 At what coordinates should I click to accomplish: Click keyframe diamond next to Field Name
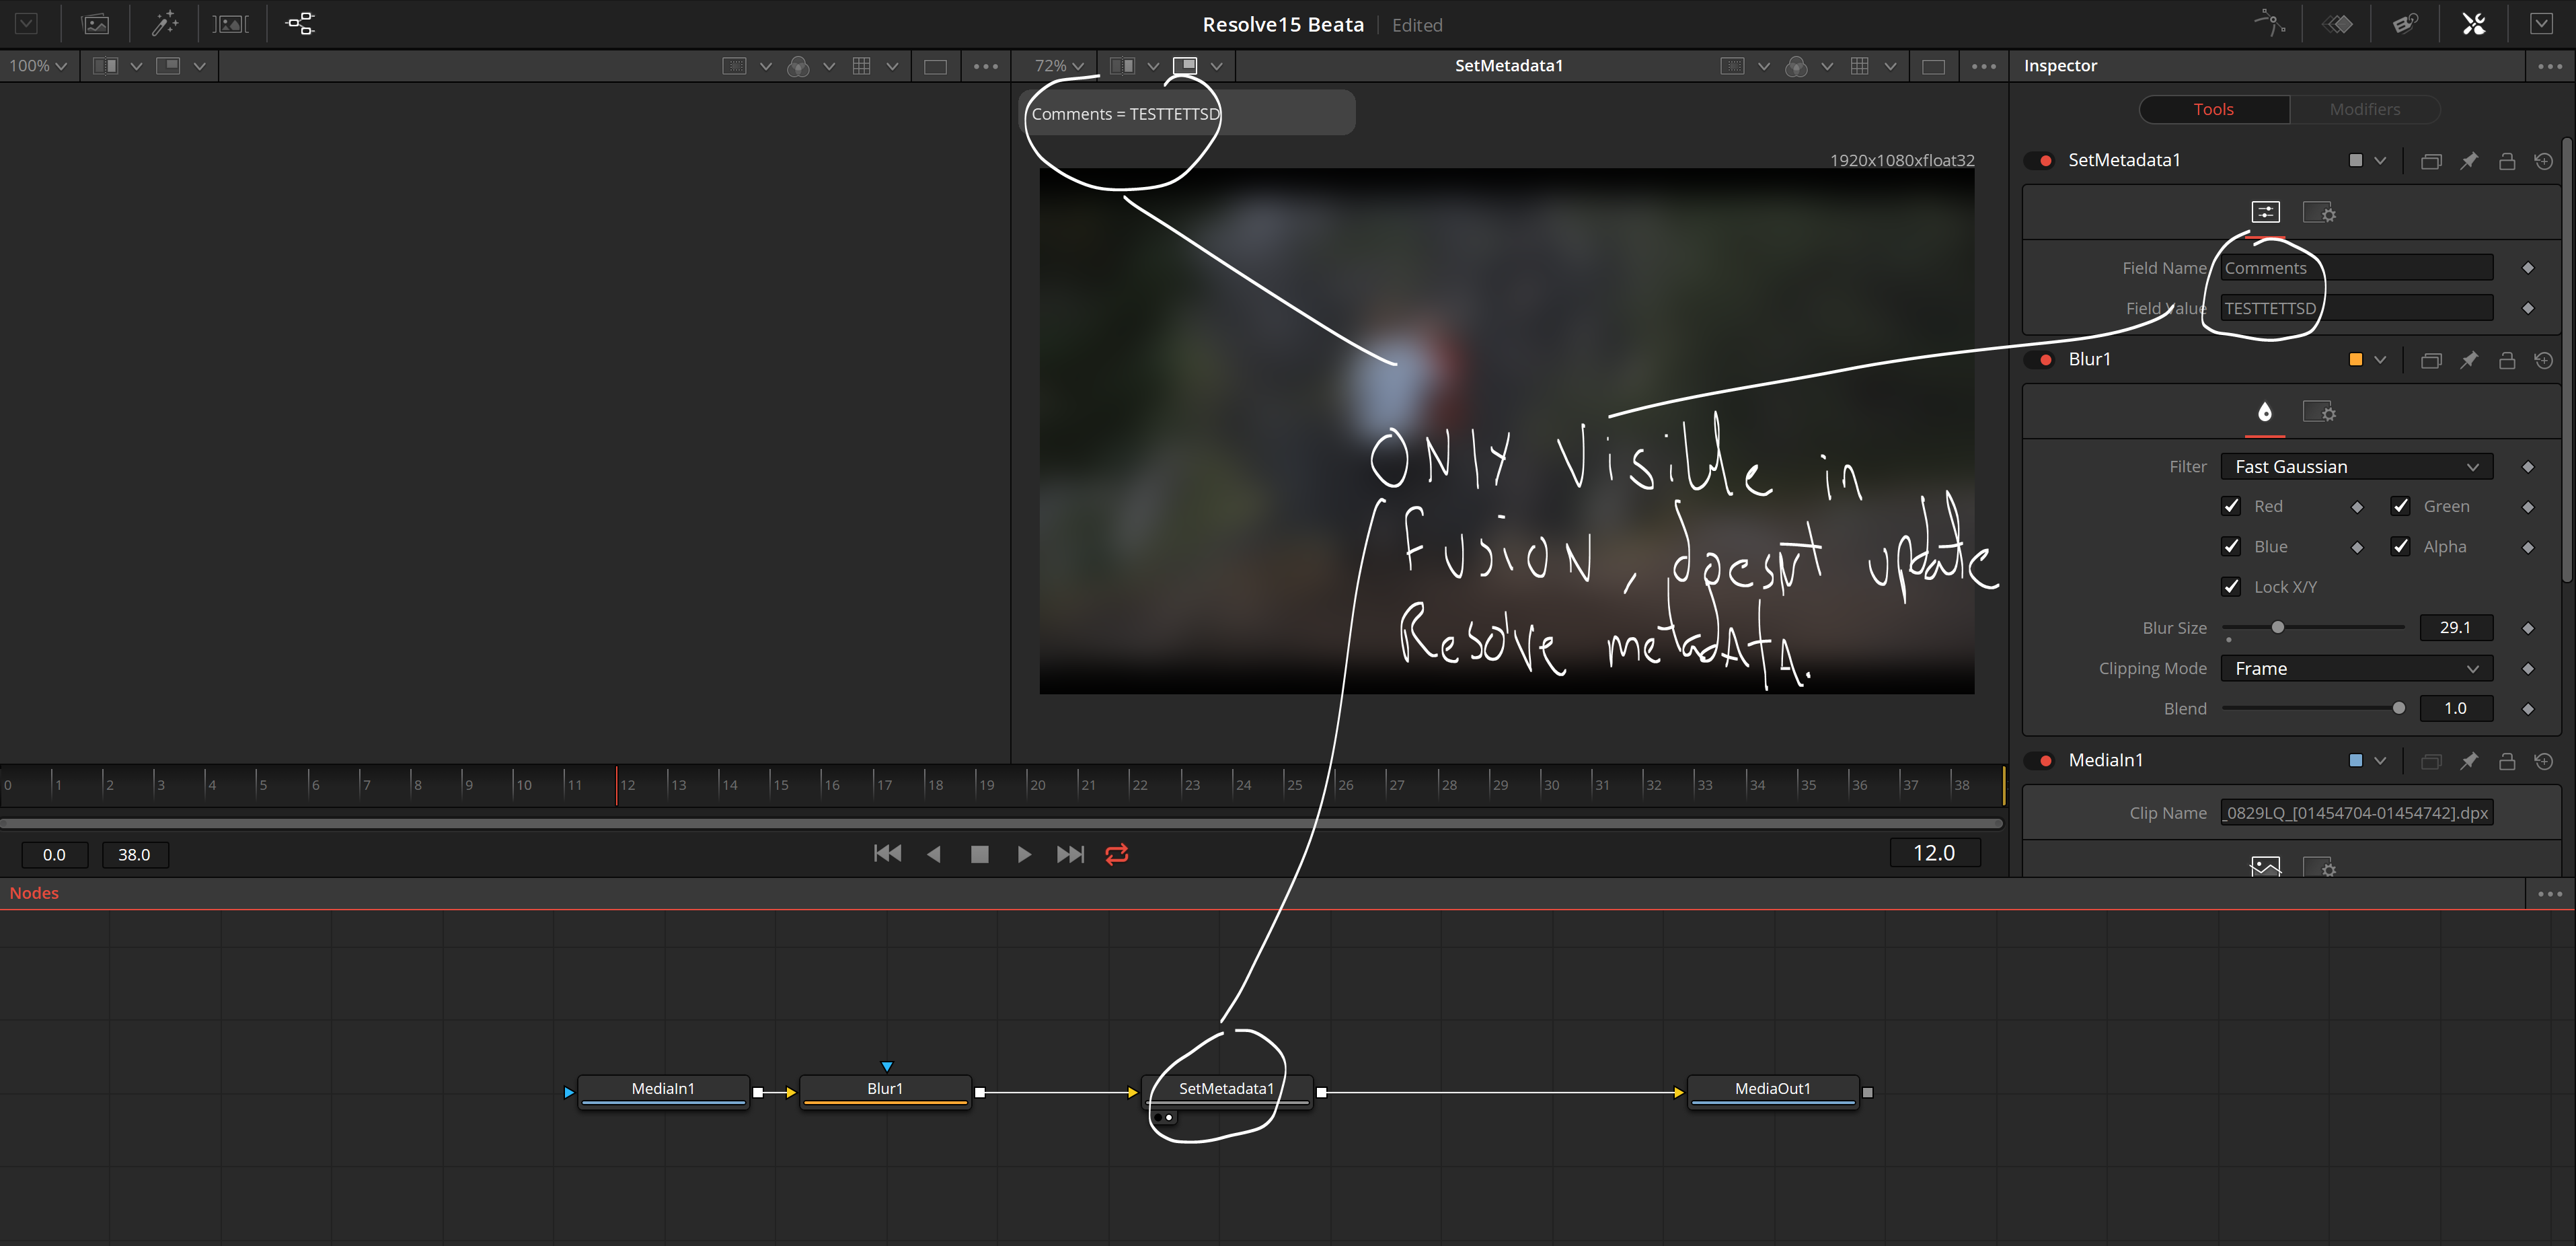point(2528,268)
